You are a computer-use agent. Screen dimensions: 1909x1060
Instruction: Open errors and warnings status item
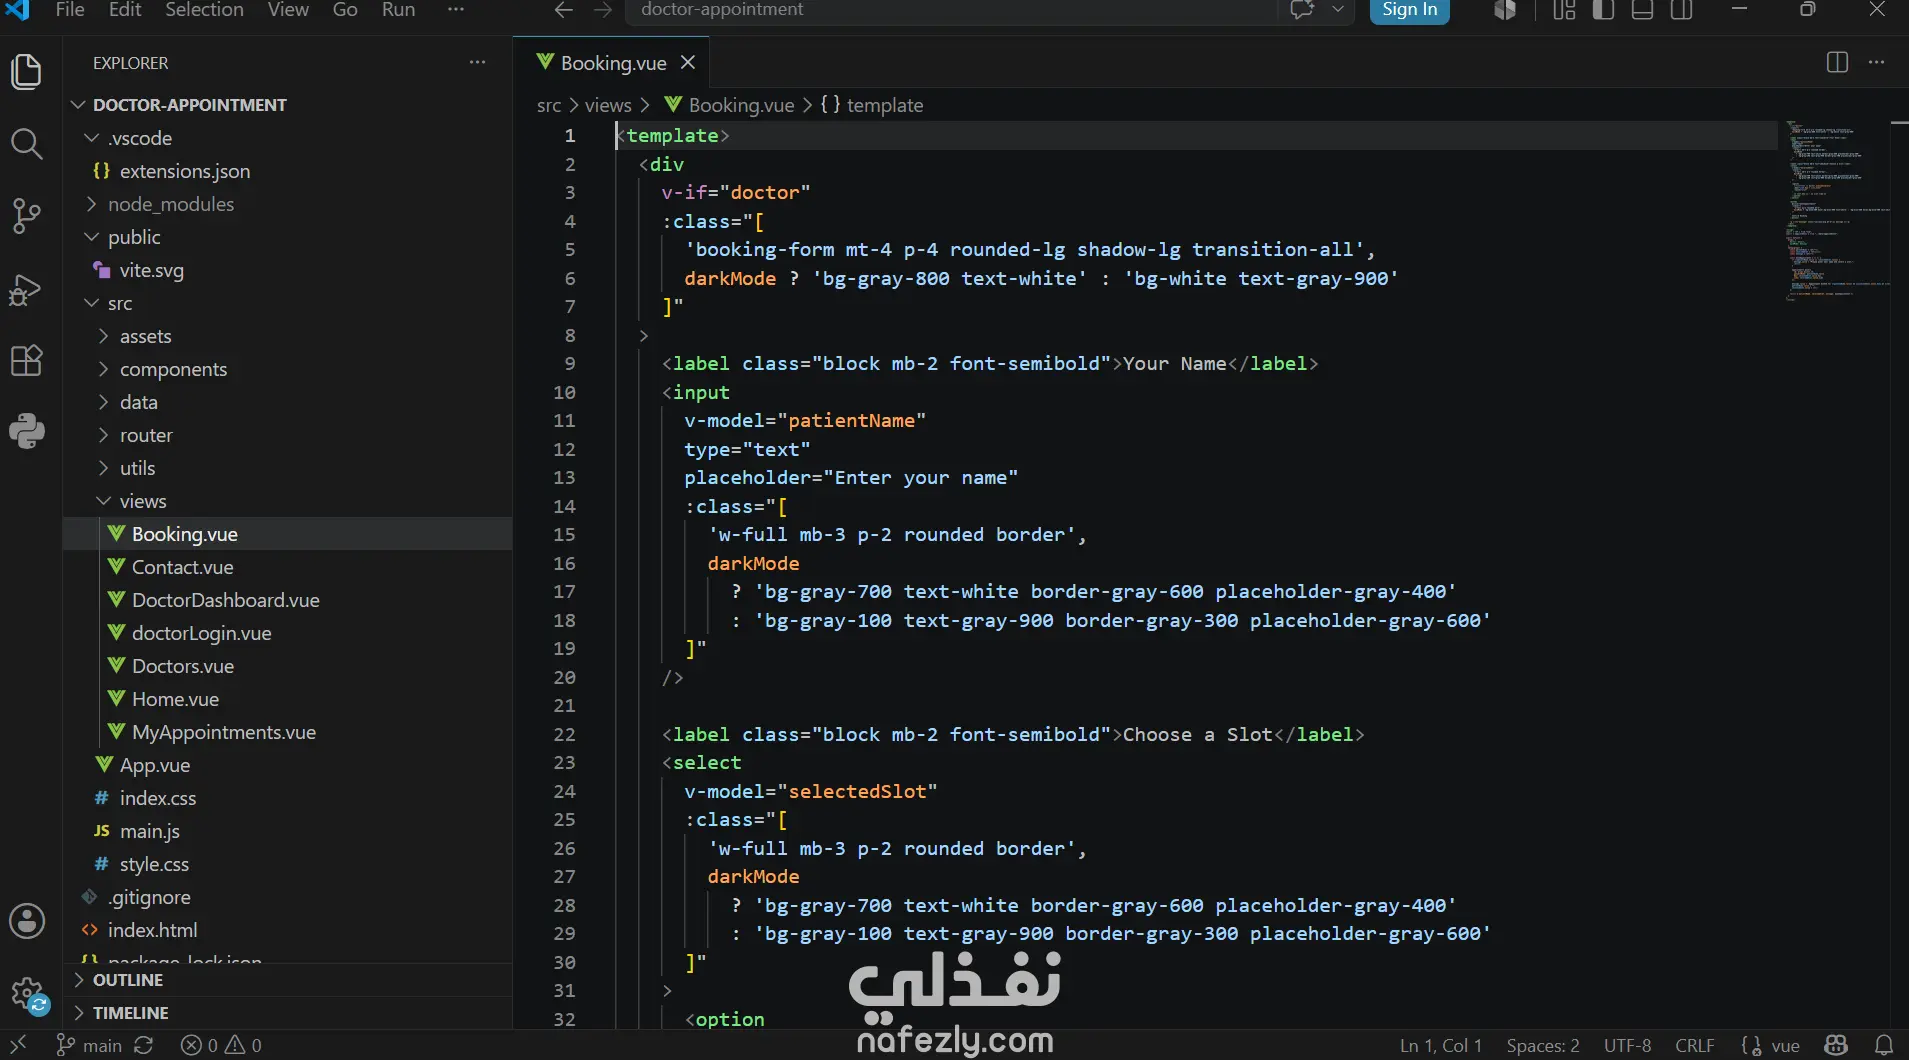pyautogui.click(x=221, y=1045)
